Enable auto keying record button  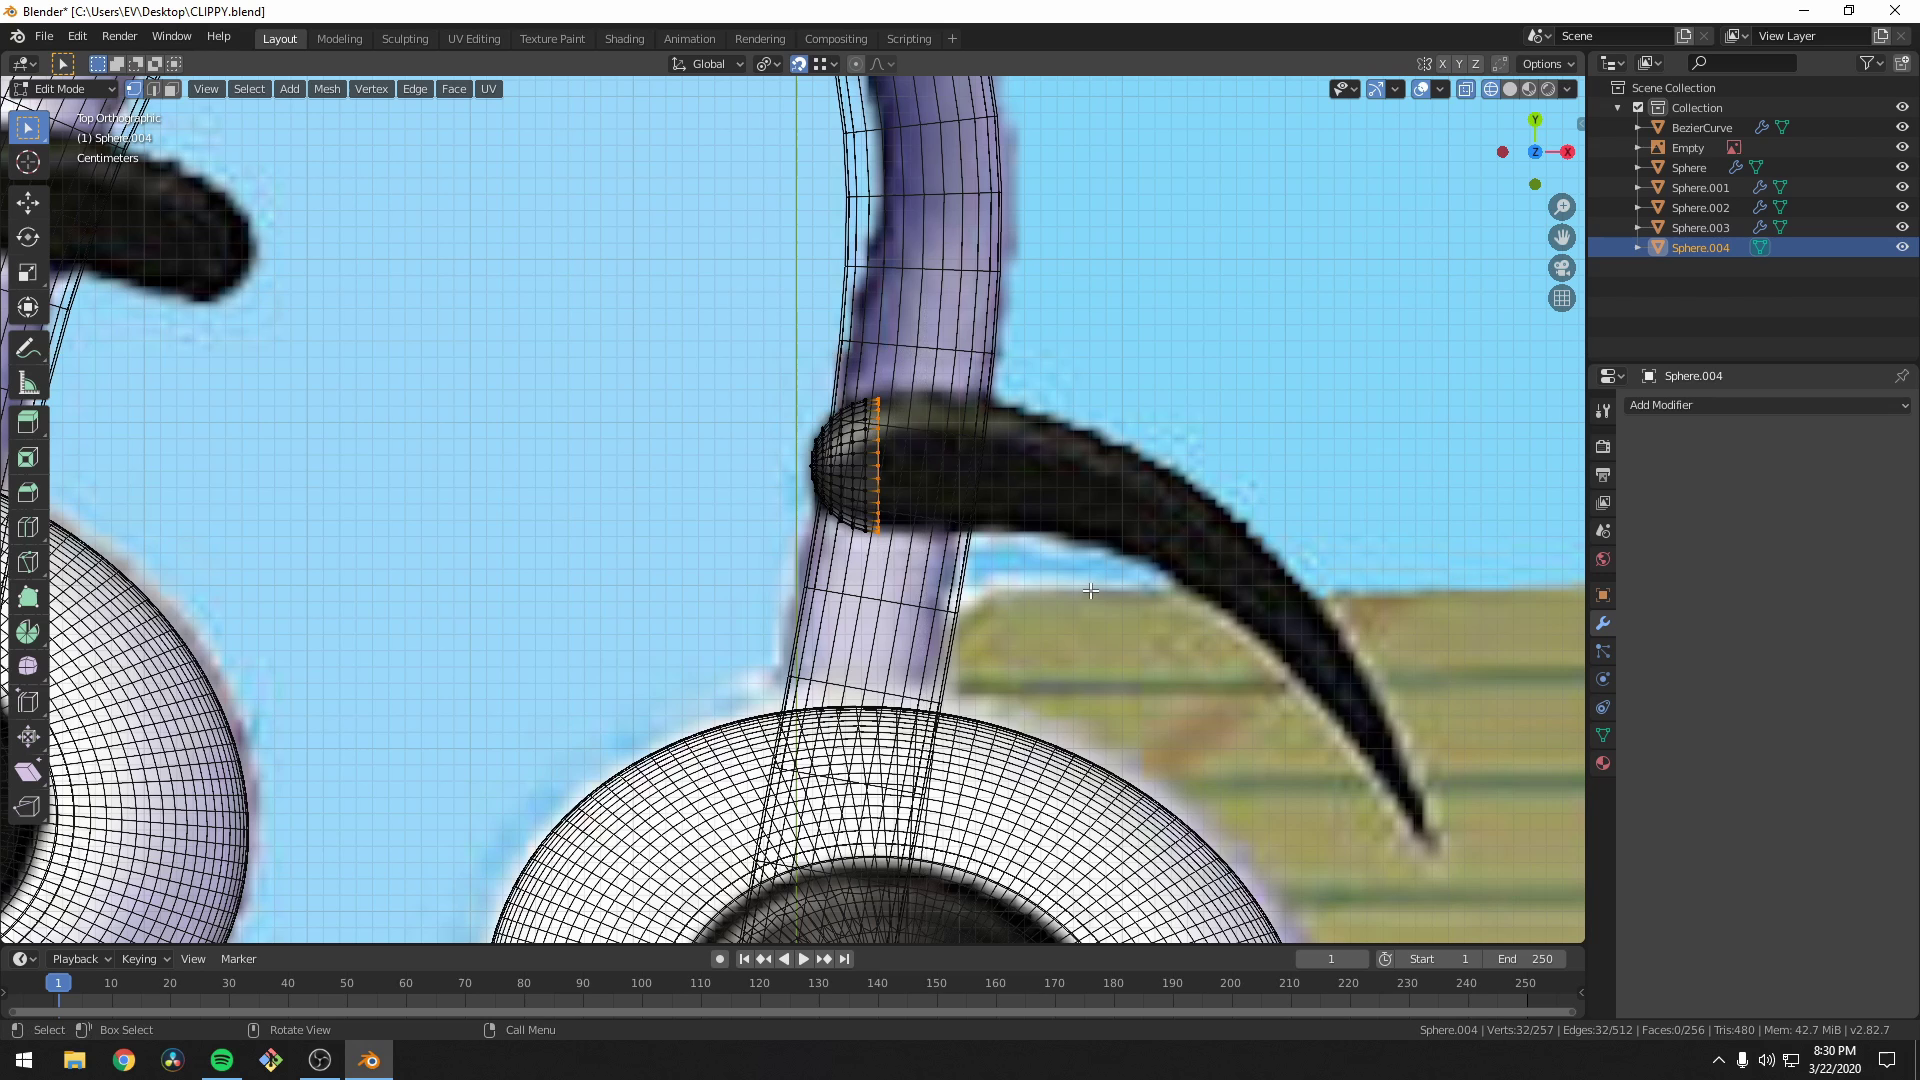tap(719, 958)
